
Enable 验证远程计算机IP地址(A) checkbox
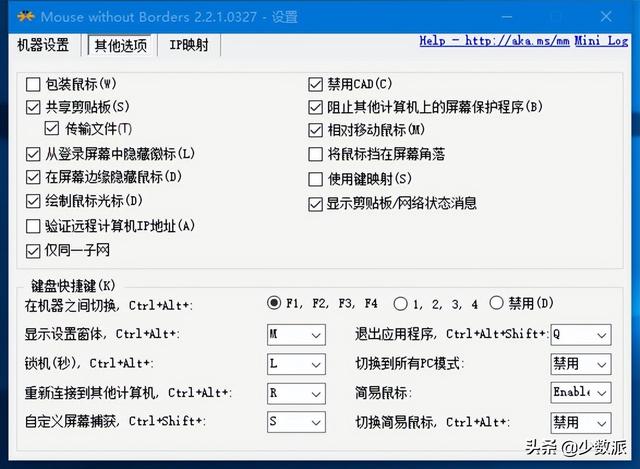pos(33,226)
